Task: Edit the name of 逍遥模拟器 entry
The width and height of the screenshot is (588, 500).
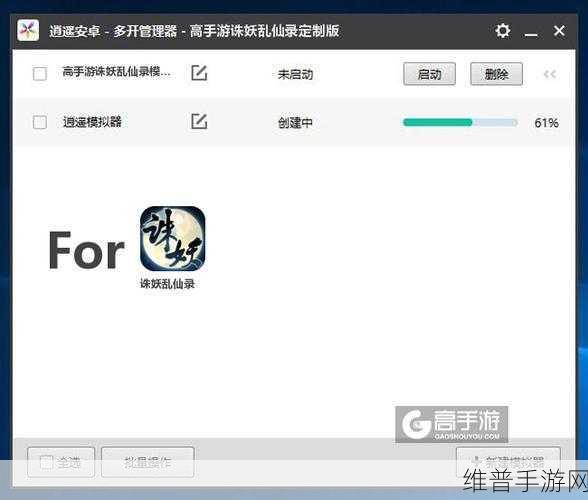Action: tap(199, 121)
